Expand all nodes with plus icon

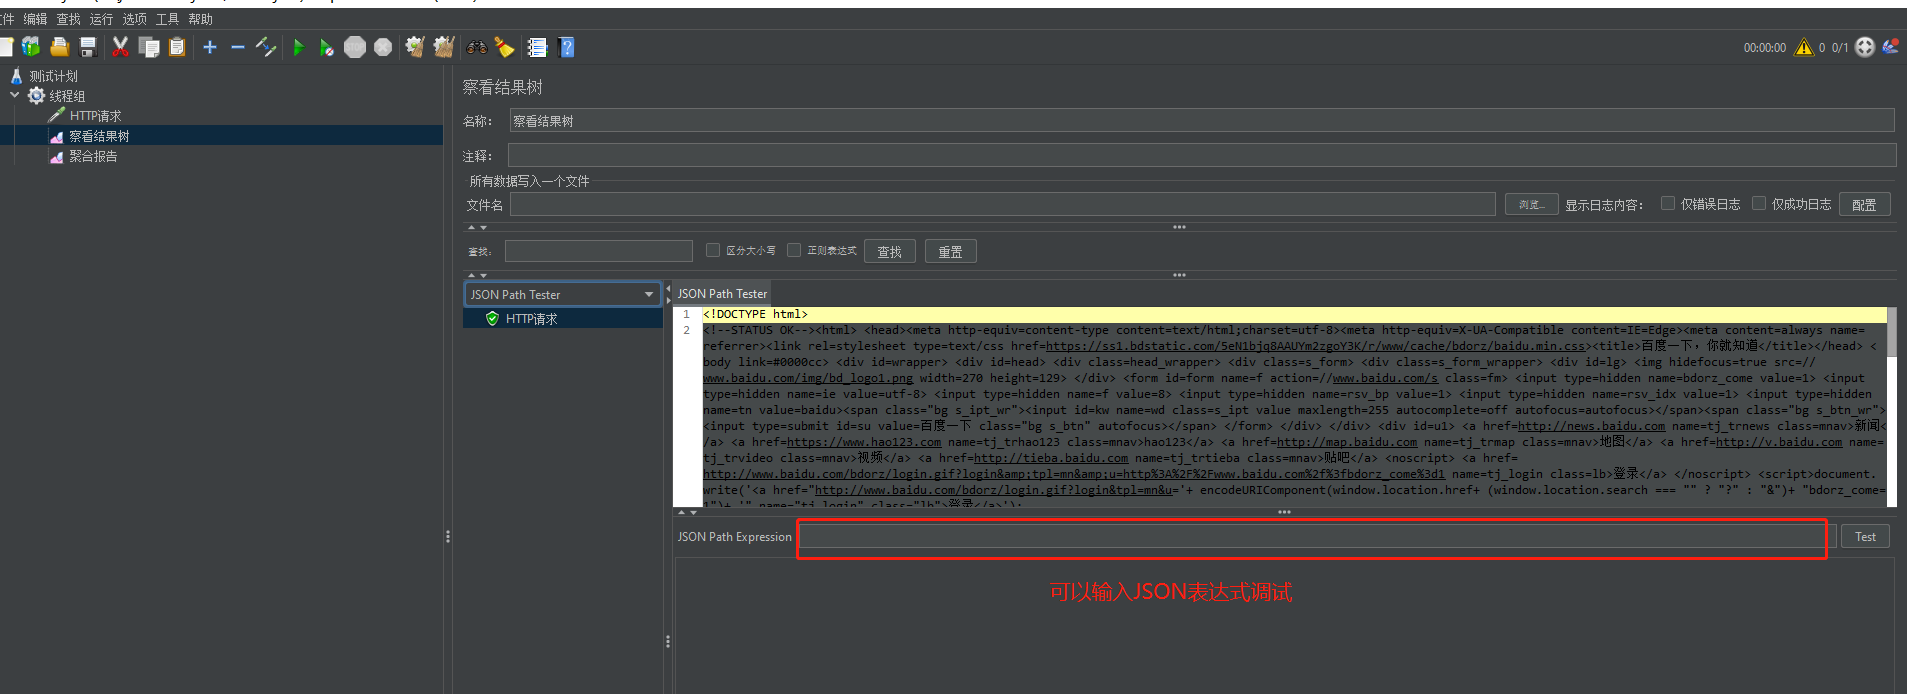click(x=210, y=47)
